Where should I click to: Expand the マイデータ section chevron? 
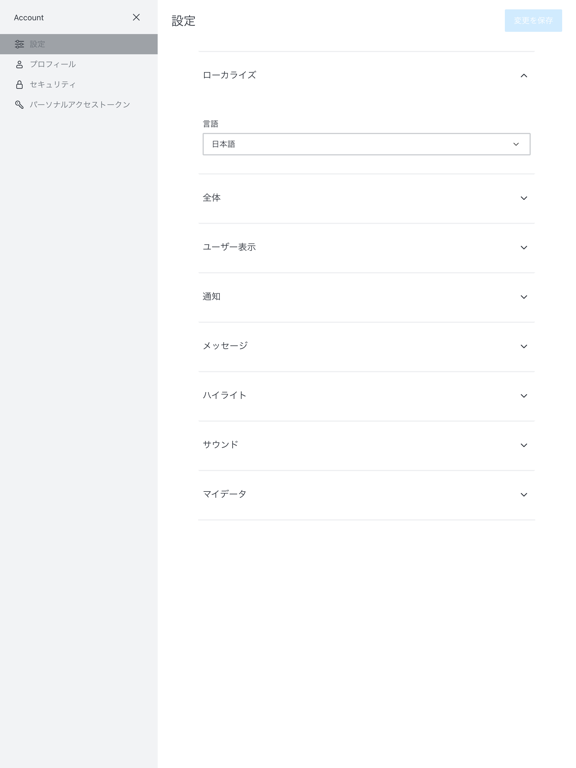524,495
